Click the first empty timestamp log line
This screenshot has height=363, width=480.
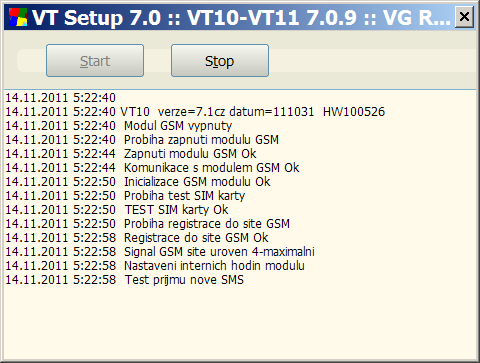60,98
